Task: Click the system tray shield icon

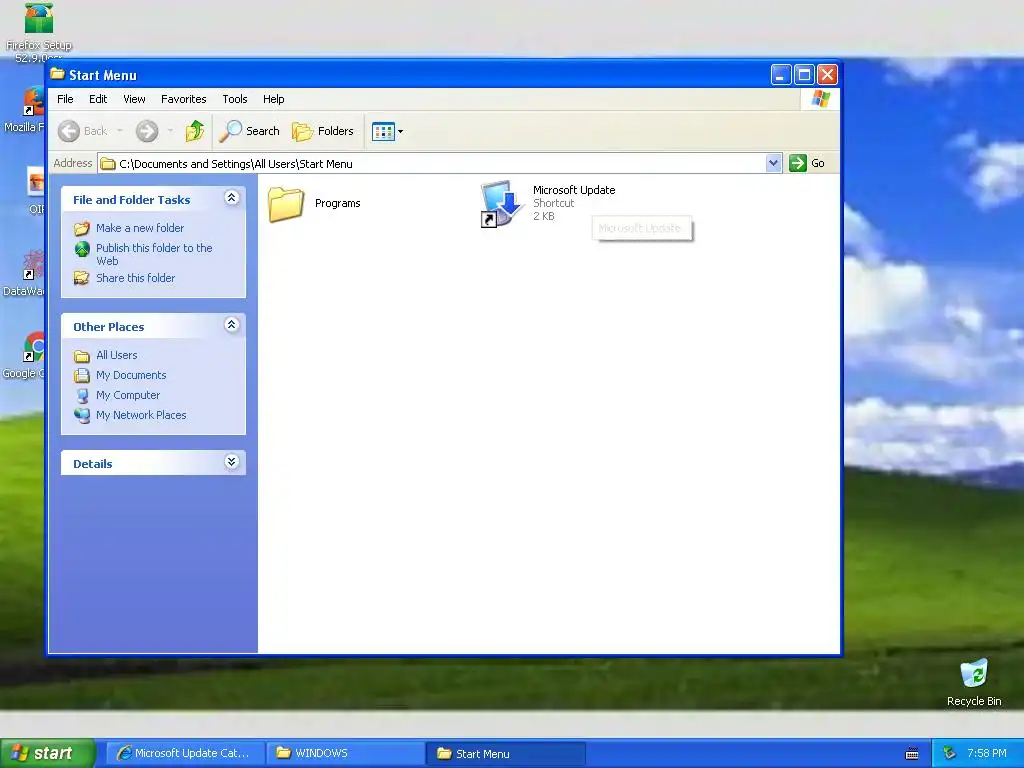Action: (x=949, y=754)
